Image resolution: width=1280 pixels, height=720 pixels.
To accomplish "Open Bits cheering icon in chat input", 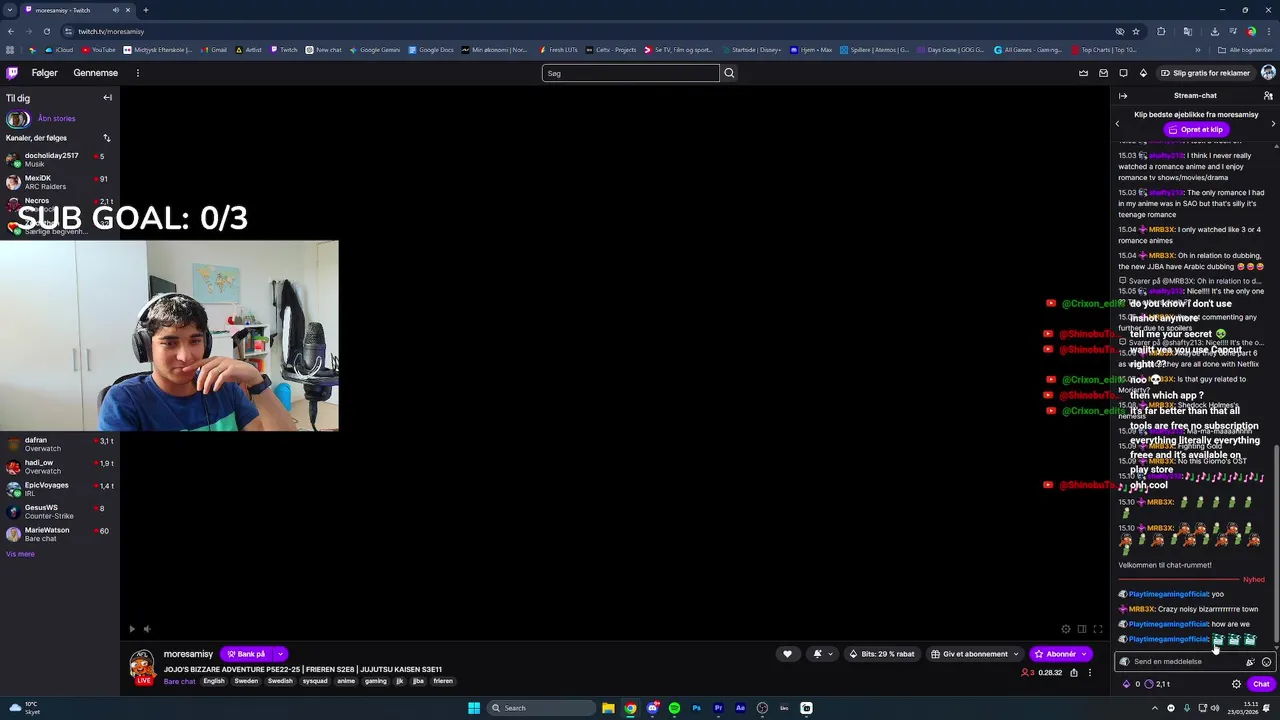I will pos(1250,662).
